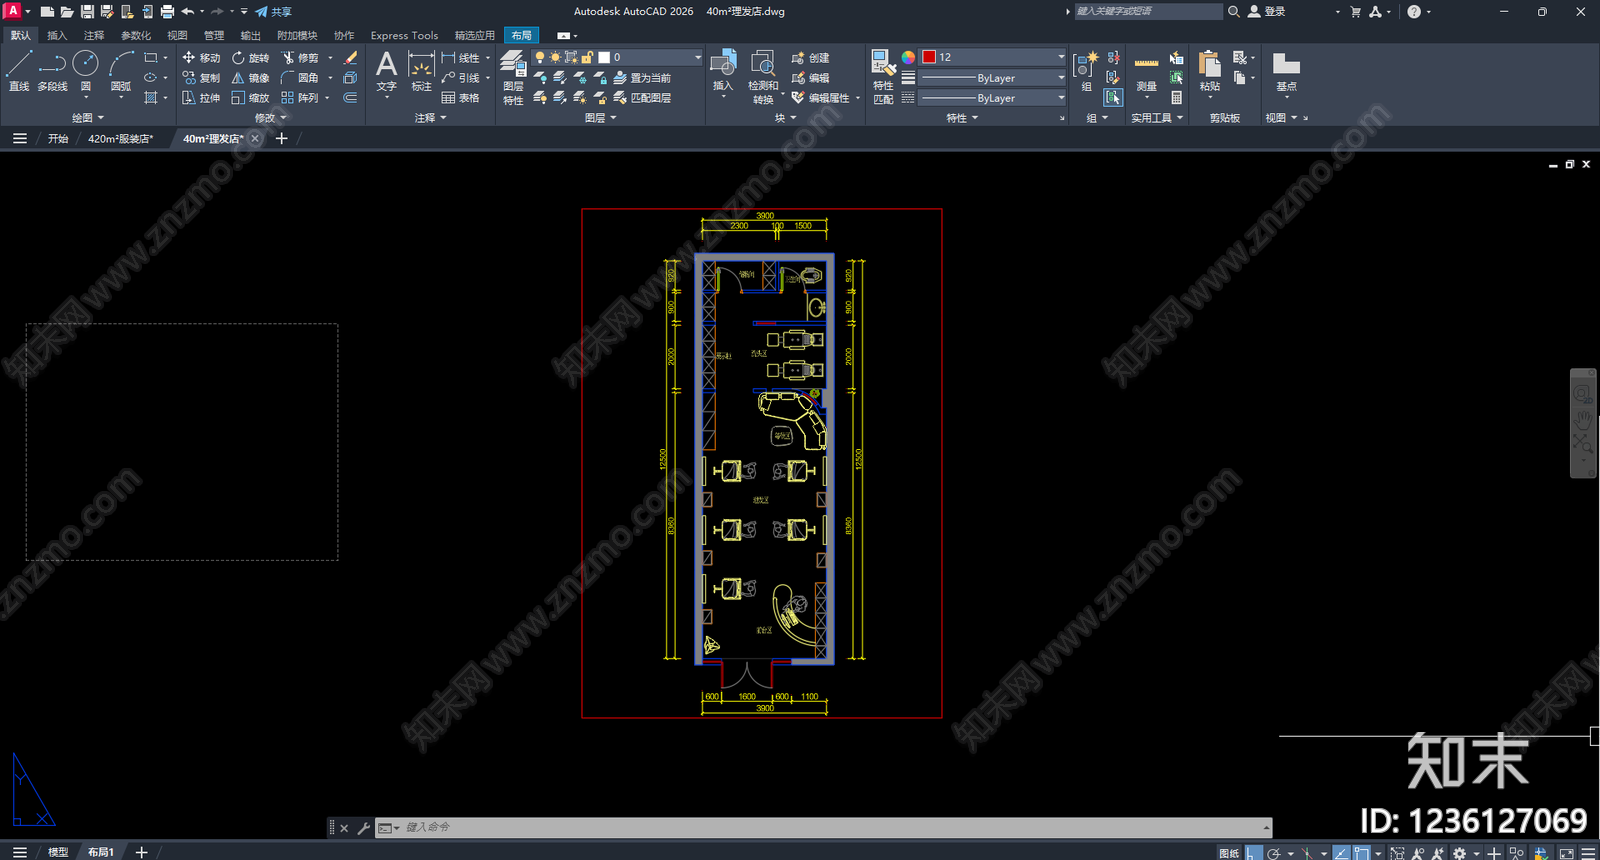Toggle ortho mode in status bar
The width and height of the screenshot is (1600, 860).
(1254, 853)
